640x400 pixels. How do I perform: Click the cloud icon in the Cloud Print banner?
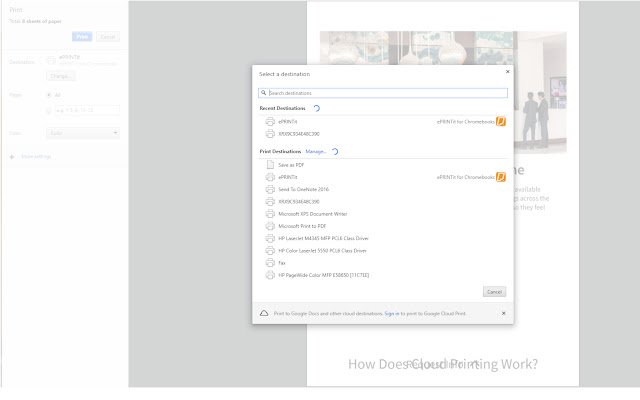tap(264, 313)
